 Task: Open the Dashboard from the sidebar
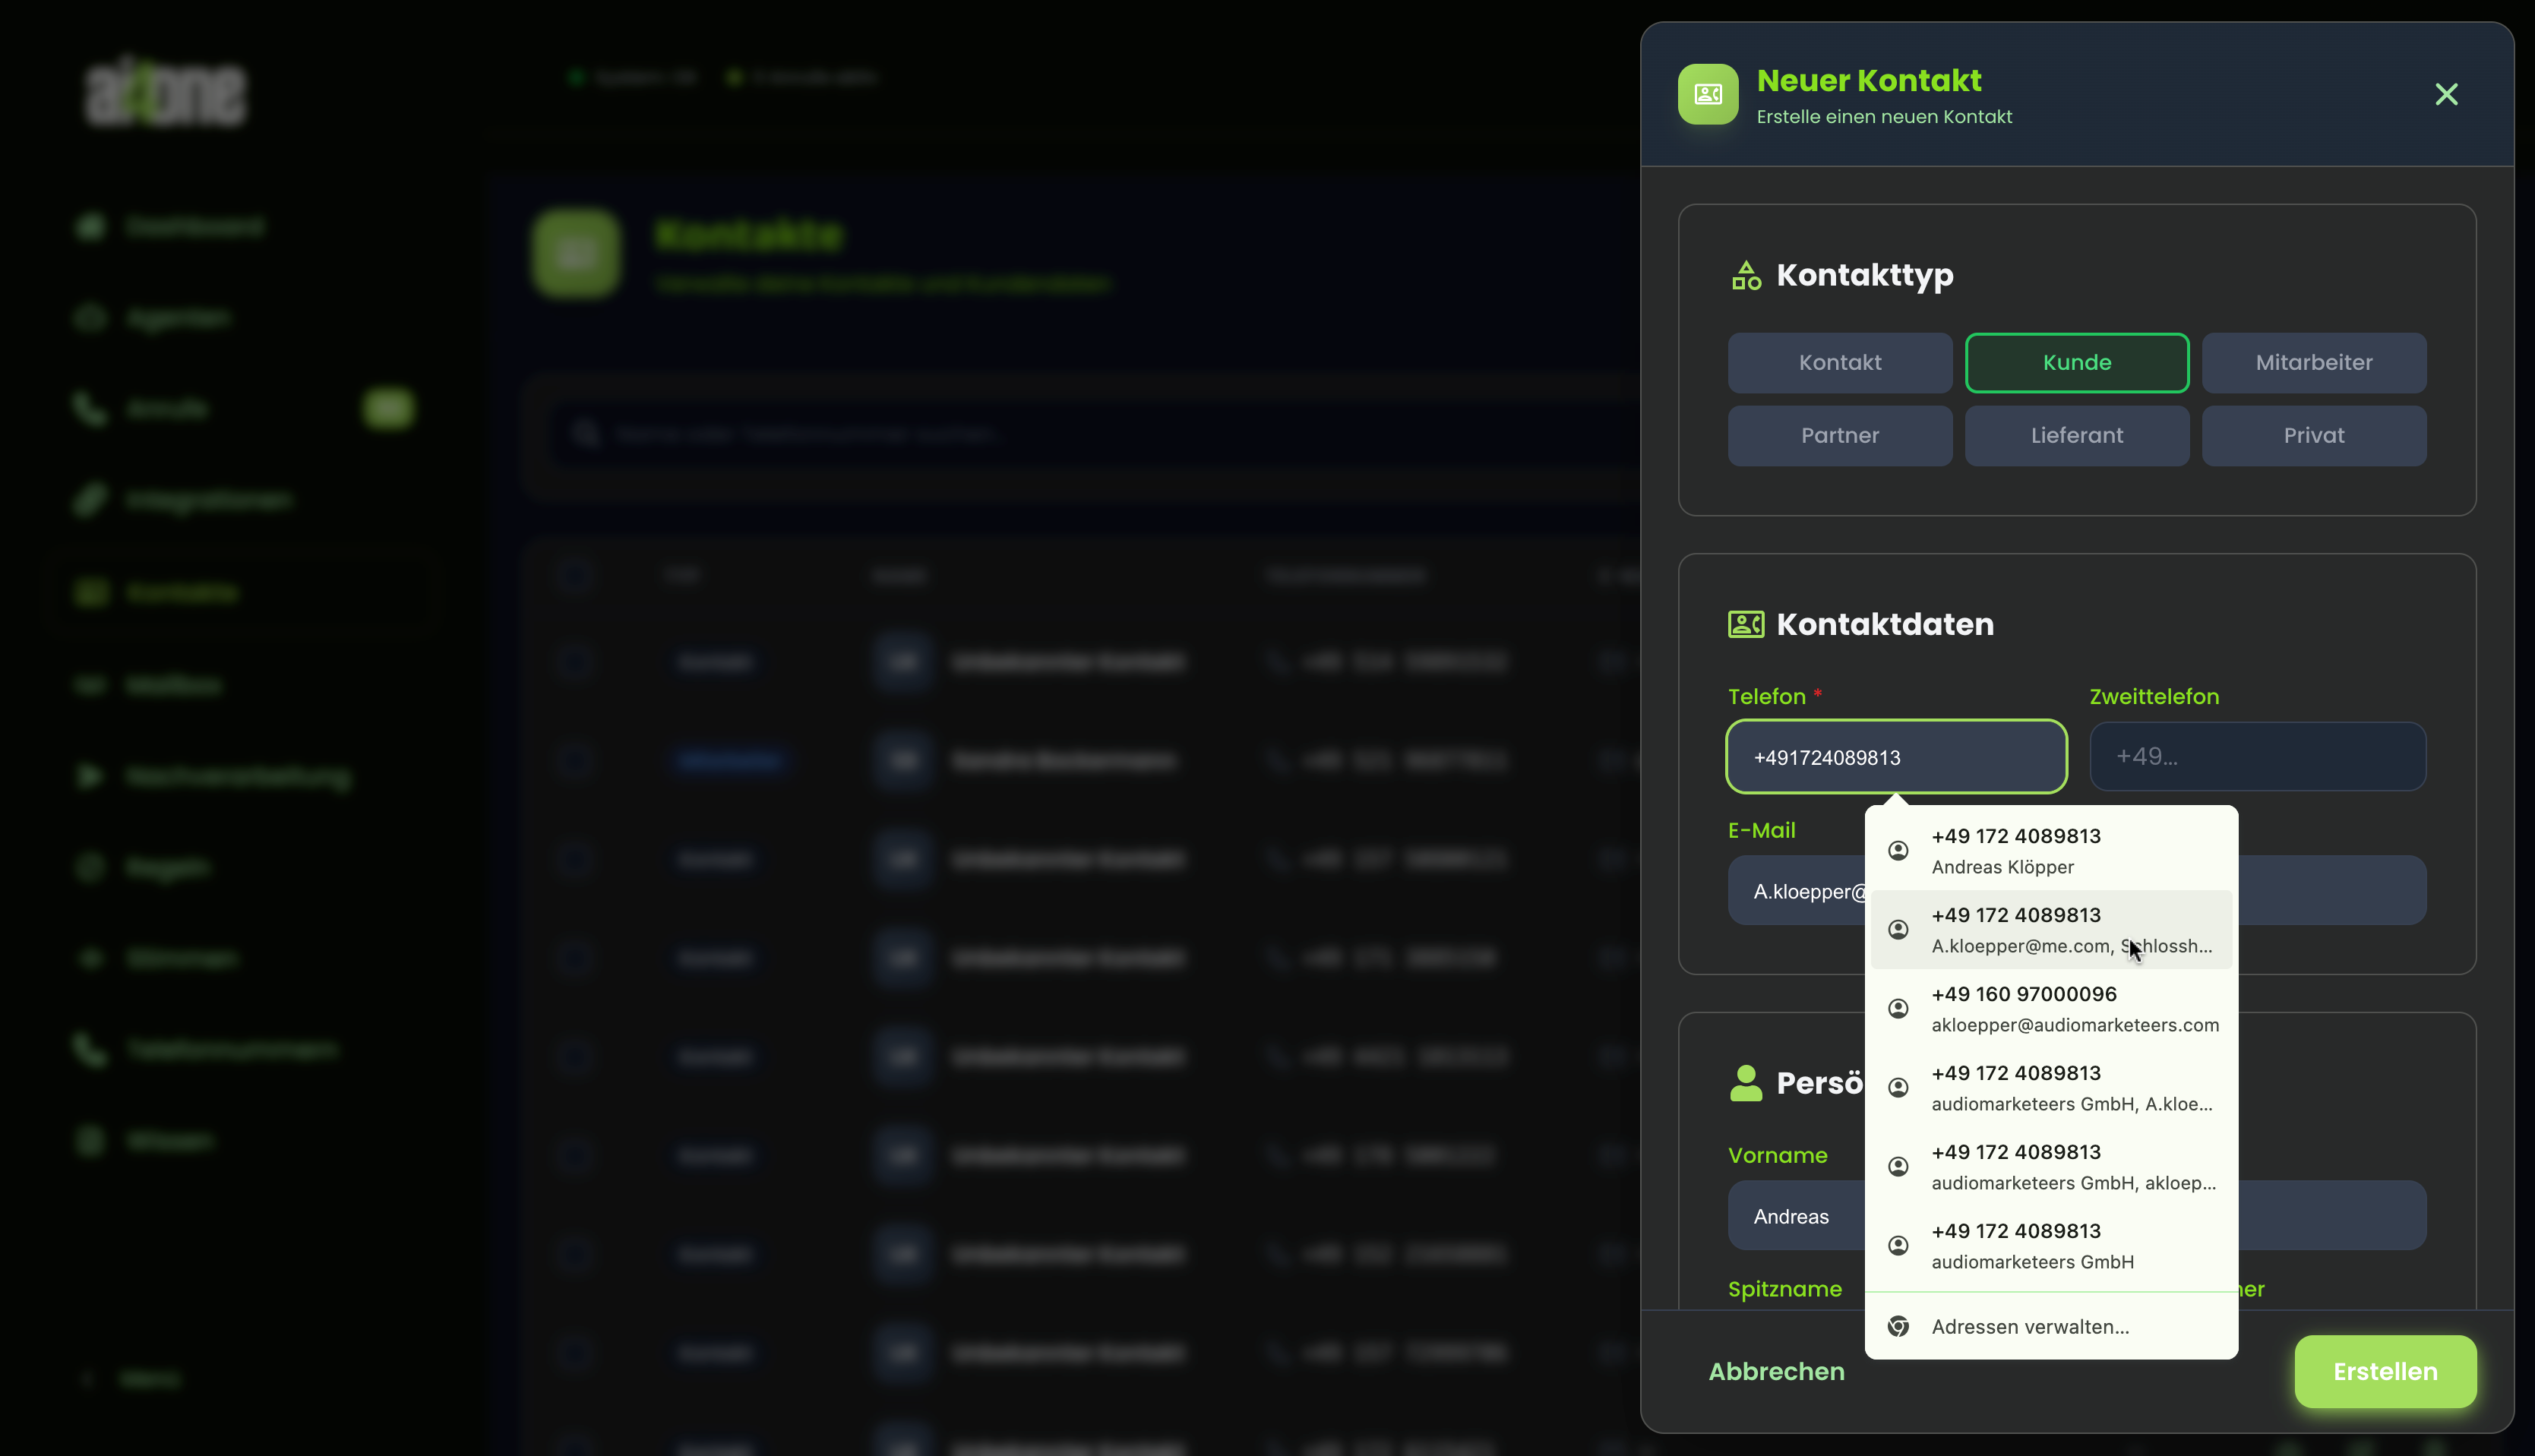pyautogui.click(x=195, y=226)
